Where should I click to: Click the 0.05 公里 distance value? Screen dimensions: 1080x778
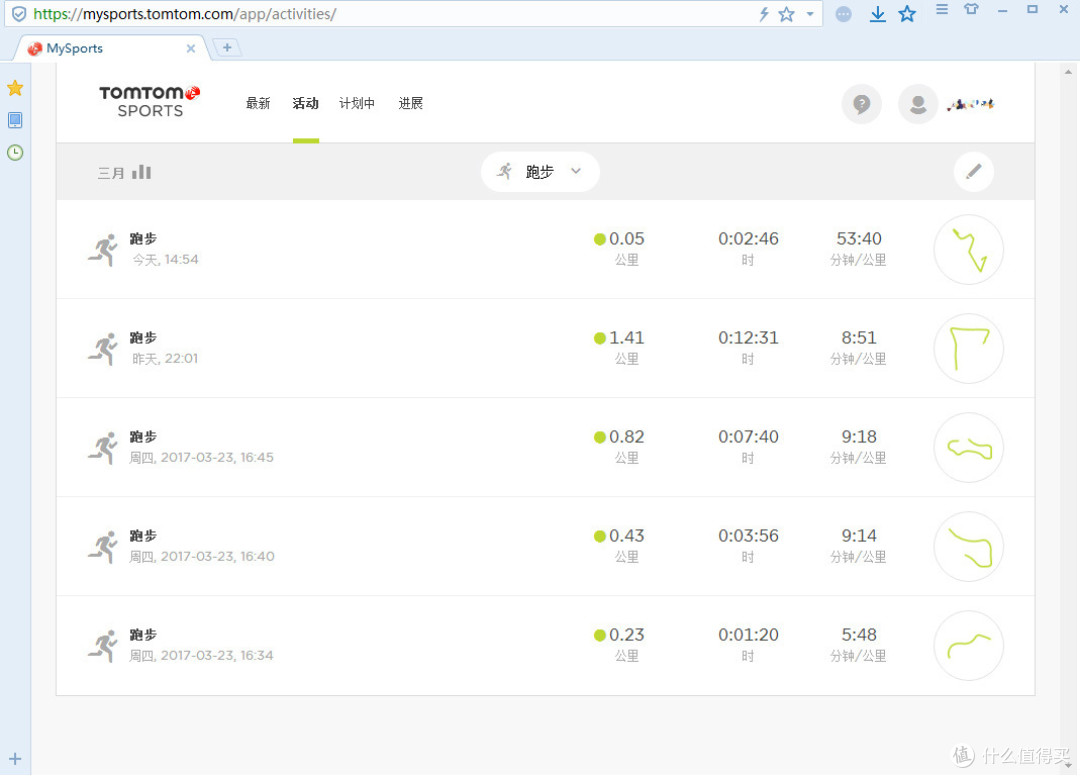pyautogui.click(x=626, y=239)
